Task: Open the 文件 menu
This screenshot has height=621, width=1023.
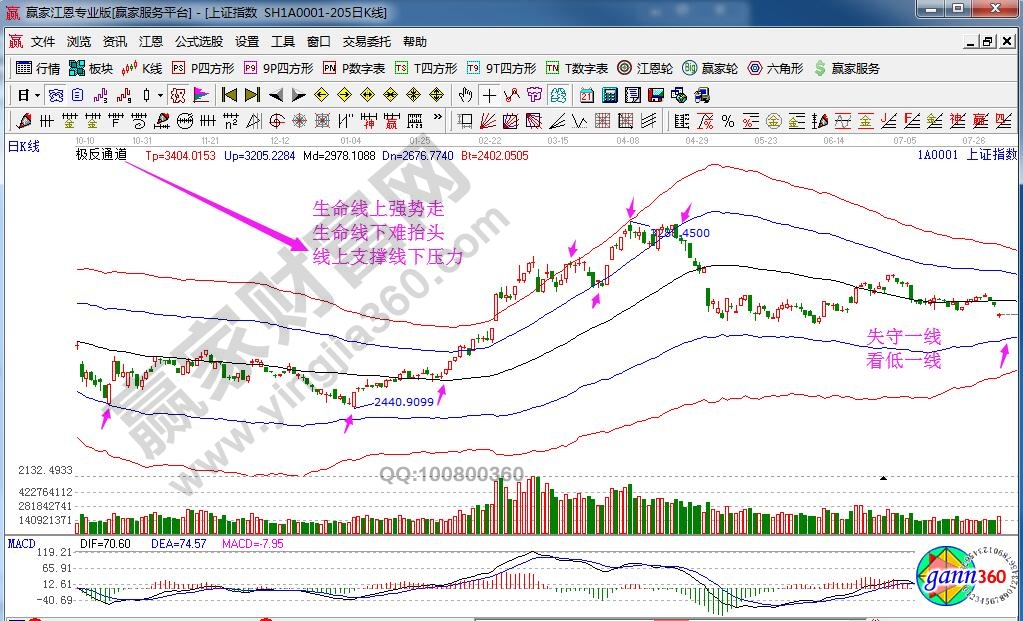Action: tap(42, 42)
